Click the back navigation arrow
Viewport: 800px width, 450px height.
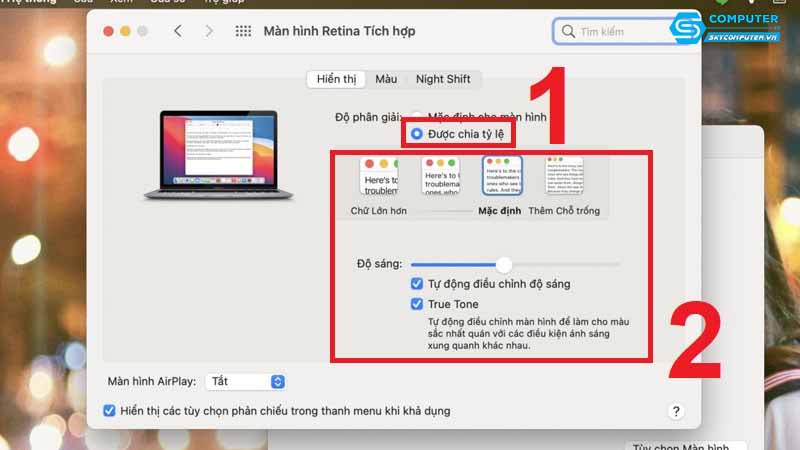pos(178,31)
